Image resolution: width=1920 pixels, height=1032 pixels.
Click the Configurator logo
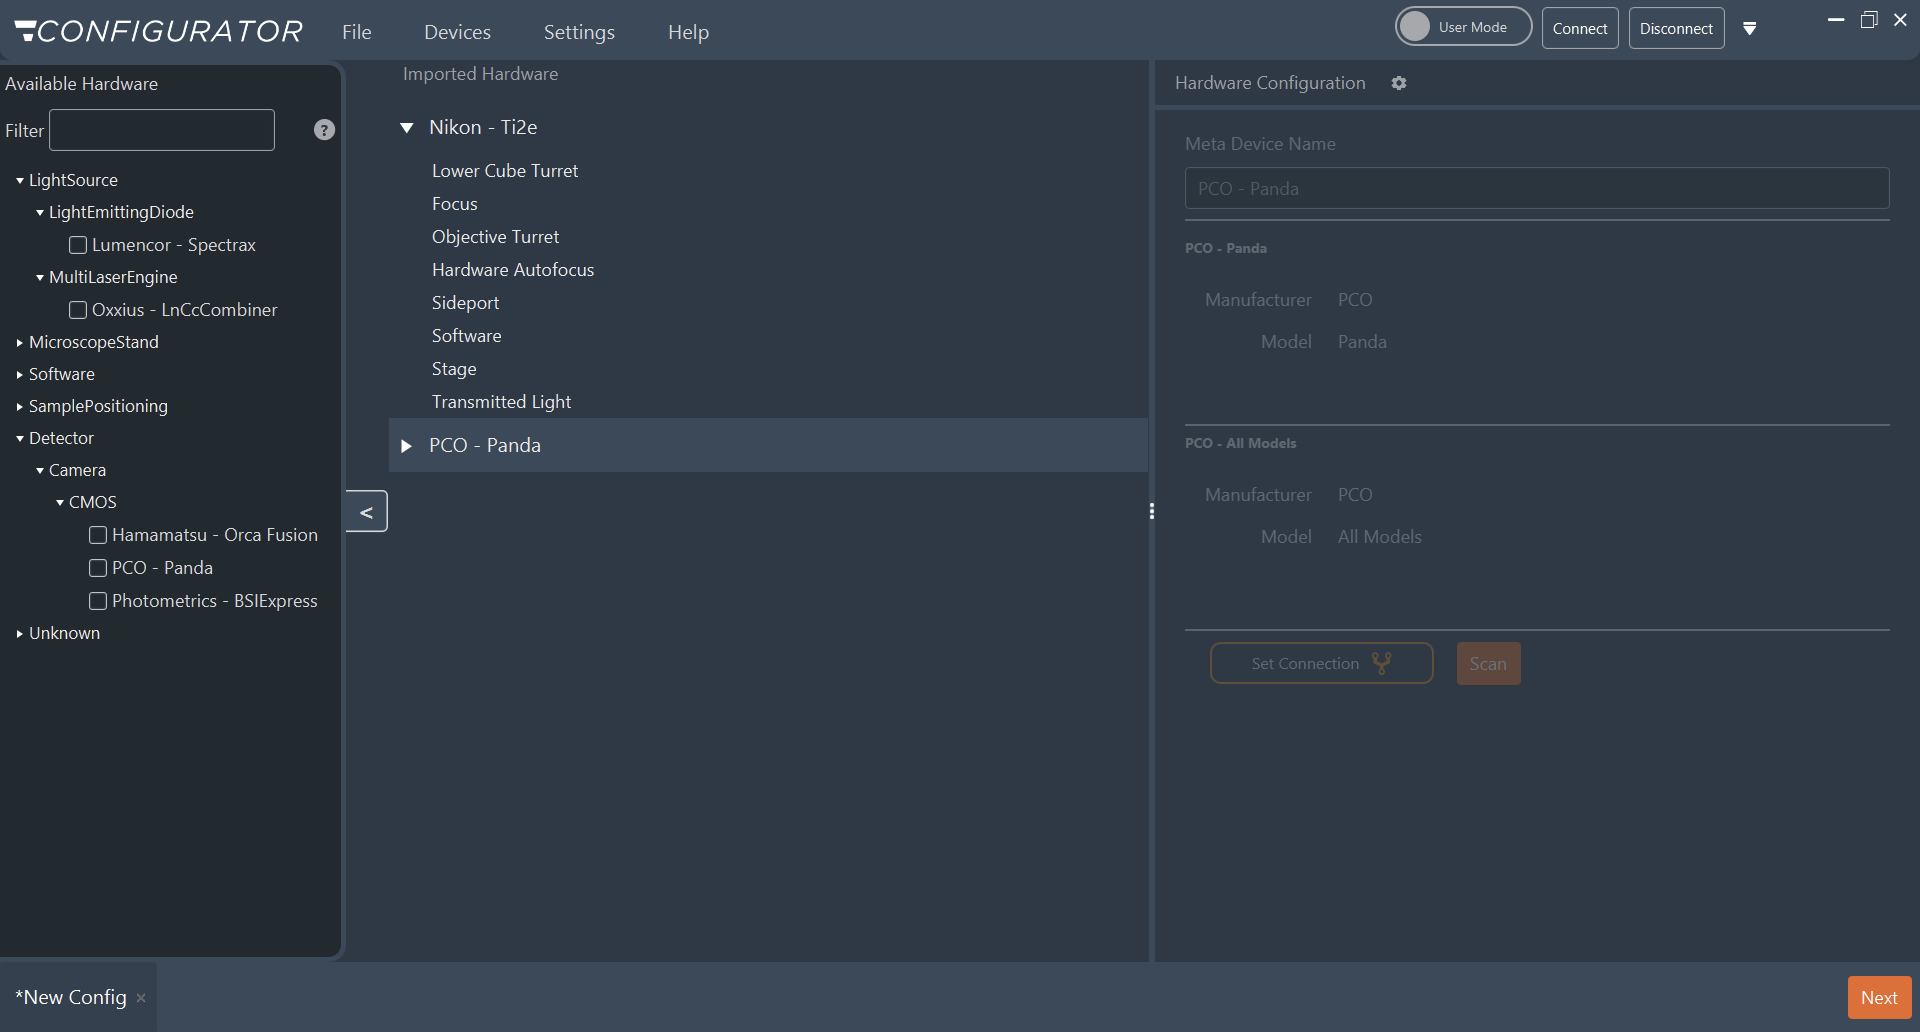[159, 31]
